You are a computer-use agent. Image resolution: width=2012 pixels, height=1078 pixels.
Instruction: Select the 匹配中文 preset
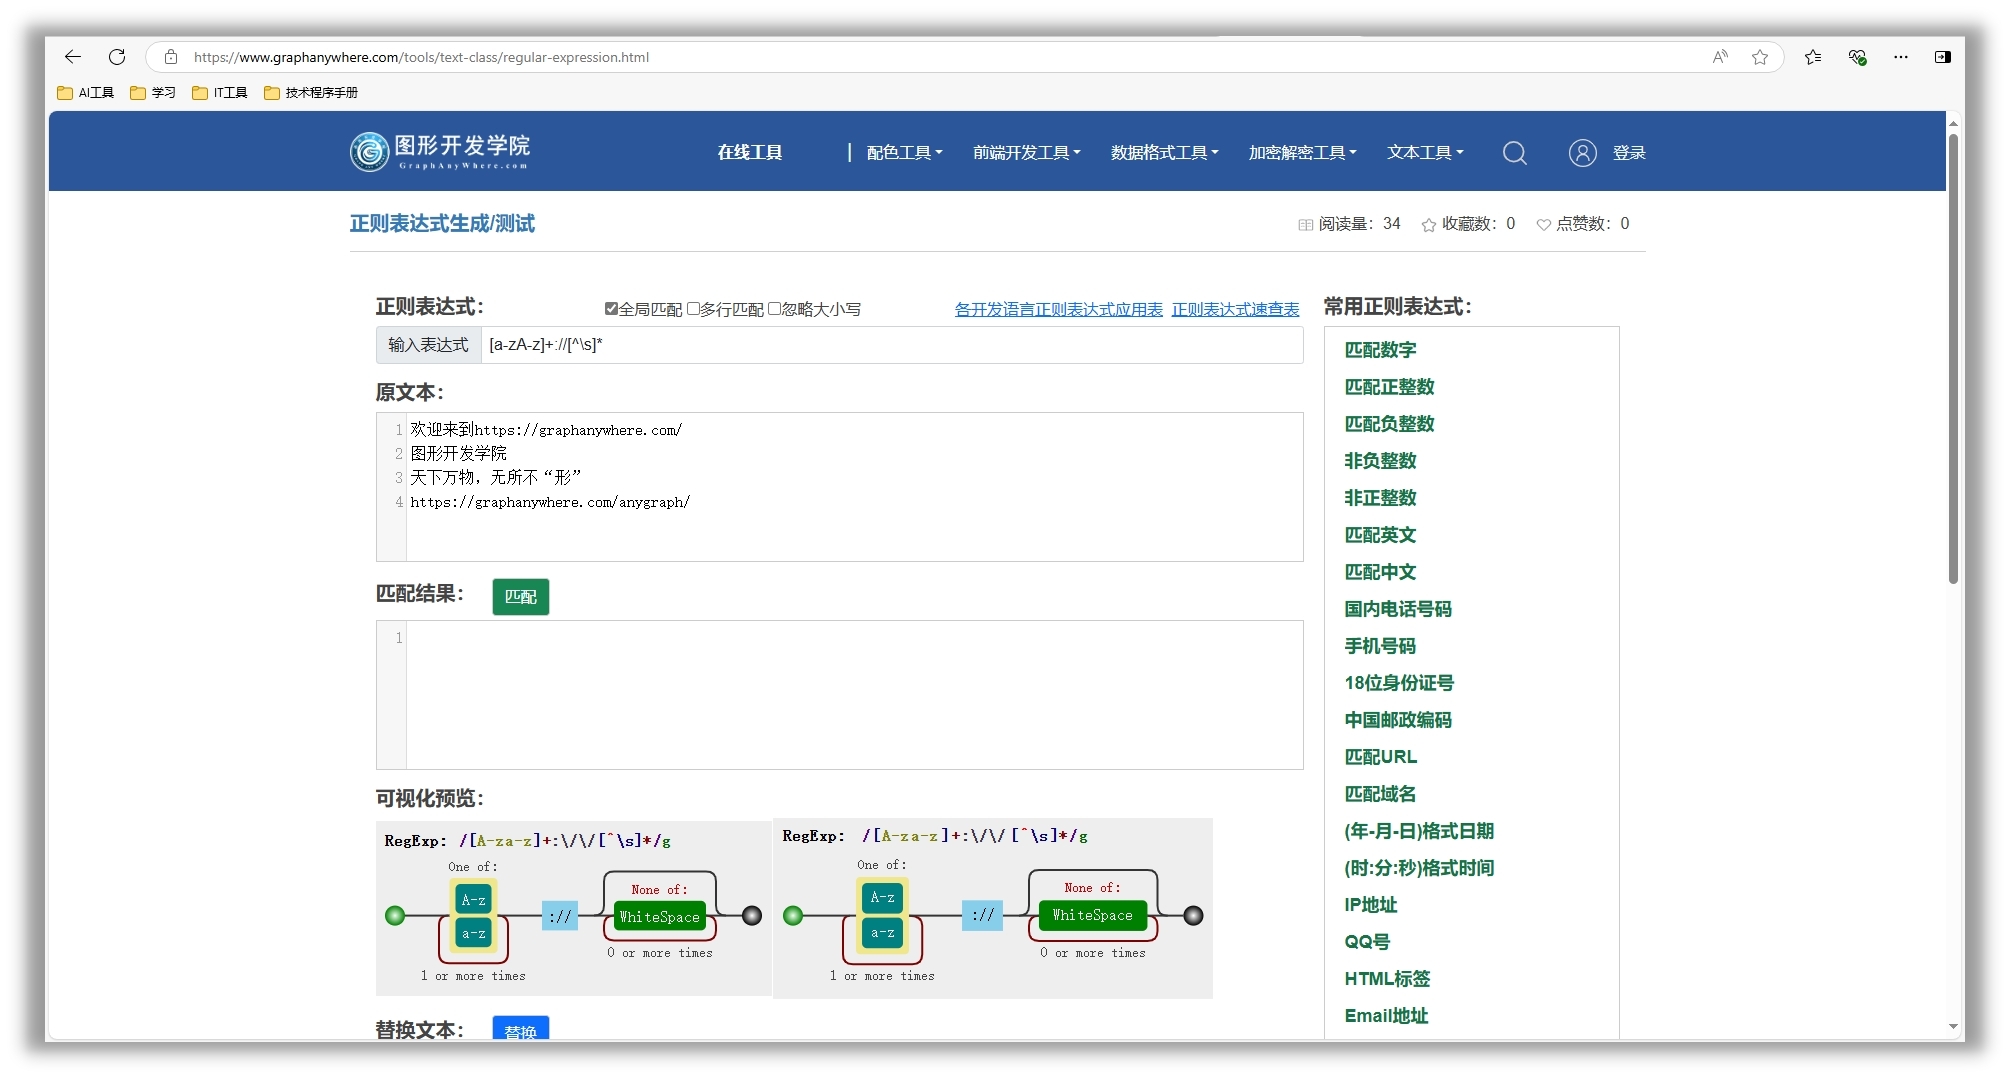[x=1380, y=572]
